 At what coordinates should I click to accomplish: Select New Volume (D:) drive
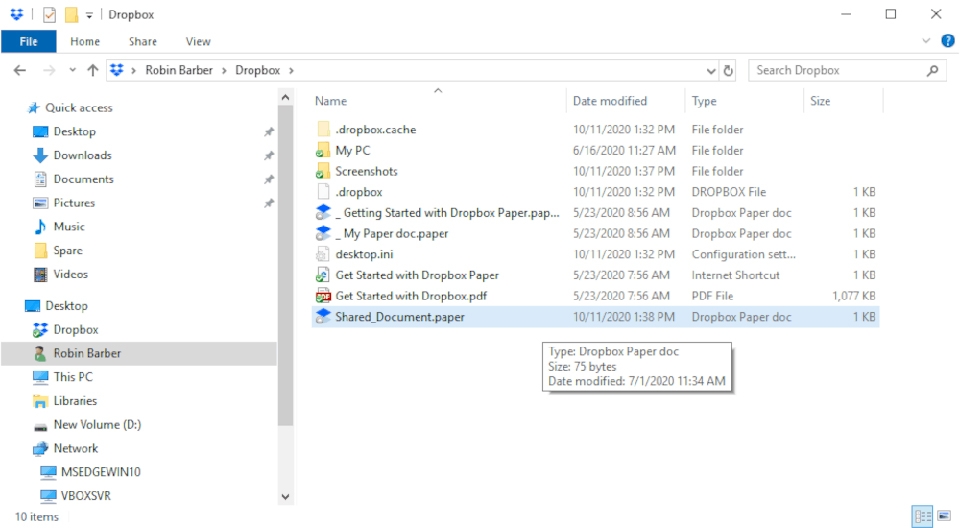click(x=97, y=424)
